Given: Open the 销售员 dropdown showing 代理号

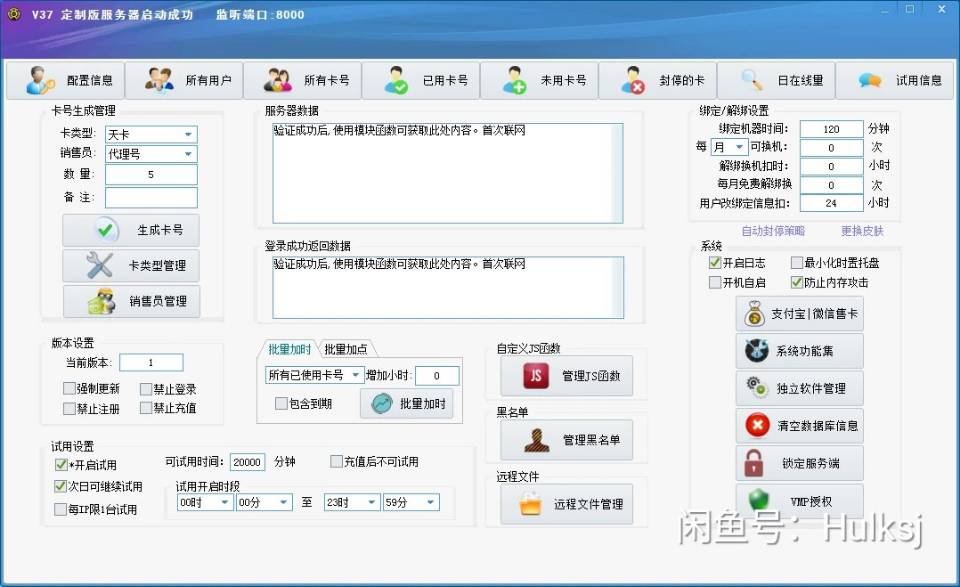Looking at the screenshot, I should 151,154.
